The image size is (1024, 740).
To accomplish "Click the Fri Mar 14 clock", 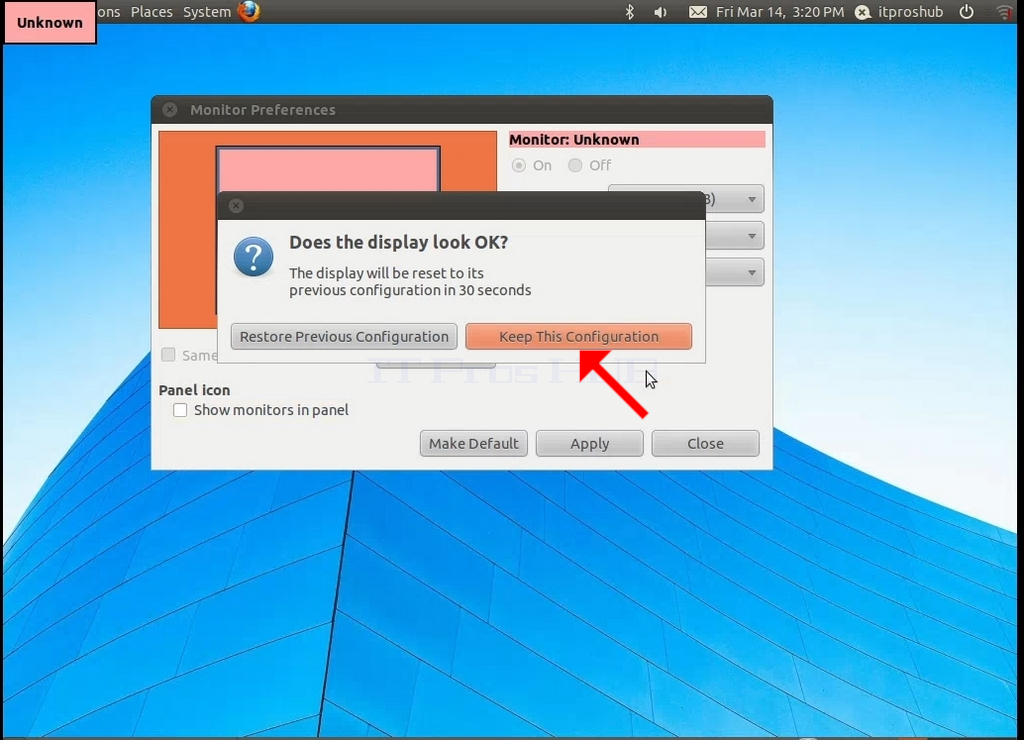I will [780, 12].
